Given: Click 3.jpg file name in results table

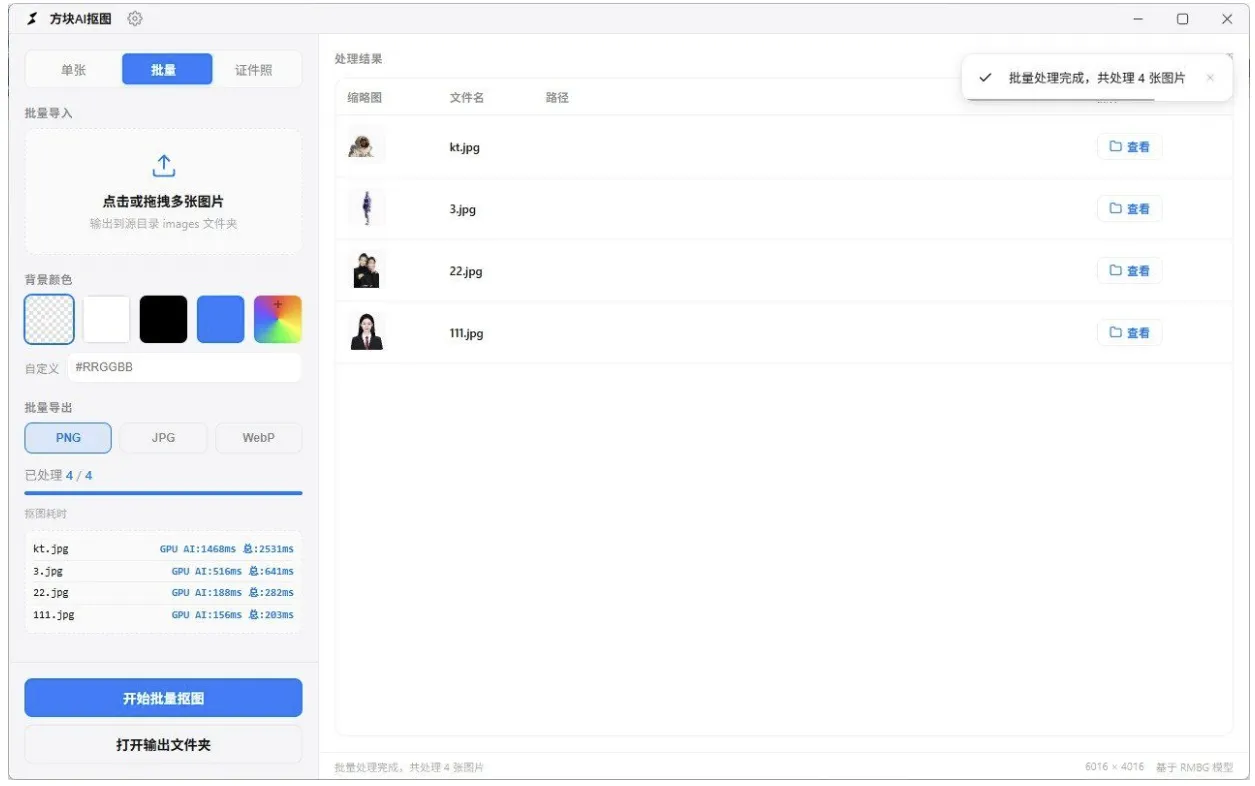Looking at the screenshot, I should pos(462,210).
